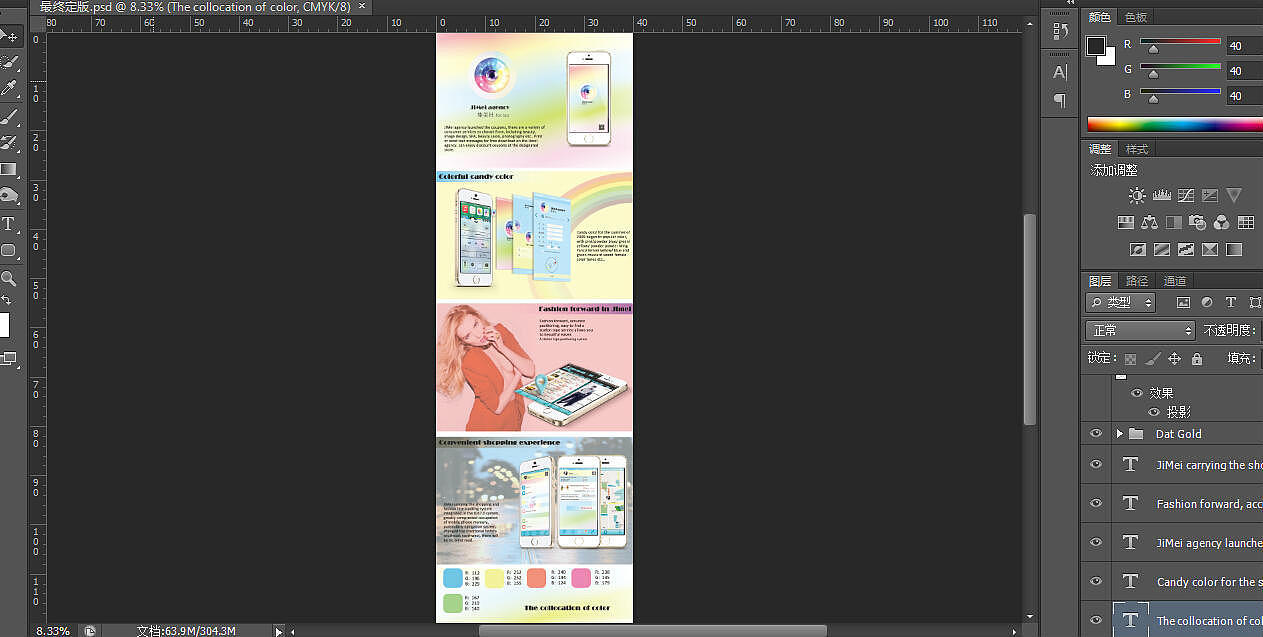
Task: Add a Curves adjustment
Action: tap(1186, 196)
